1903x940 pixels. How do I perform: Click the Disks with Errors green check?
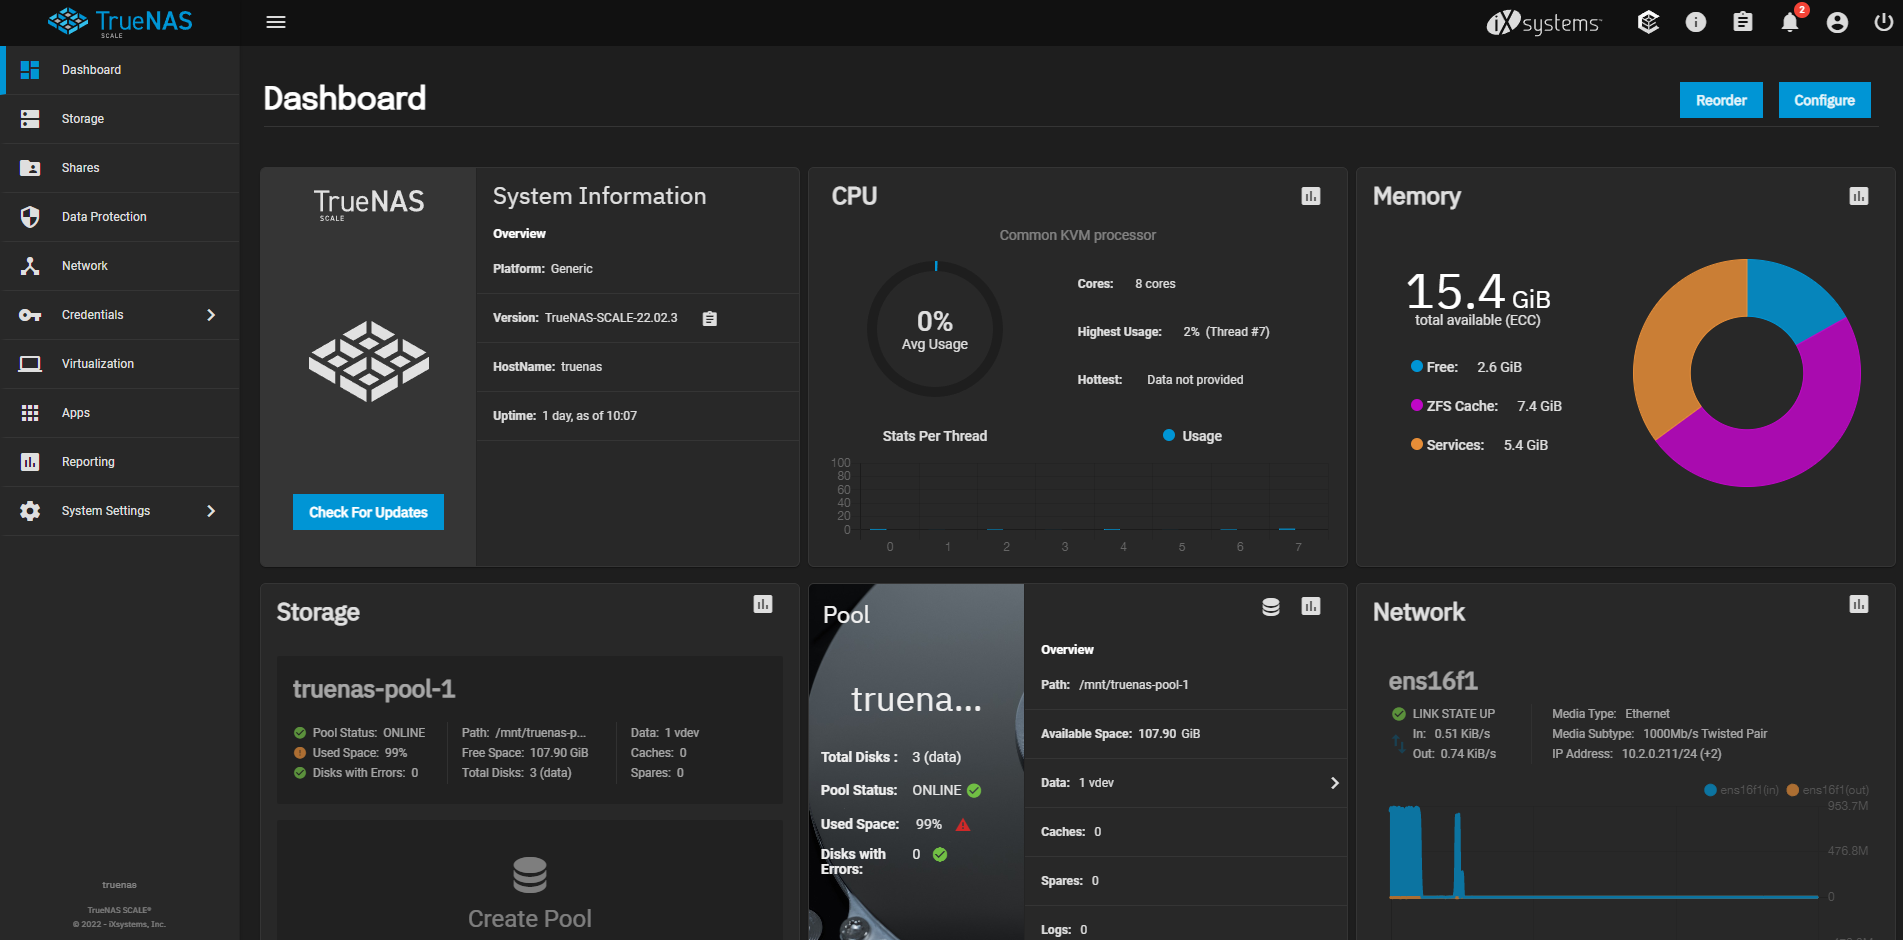click(x=940, y=854)
